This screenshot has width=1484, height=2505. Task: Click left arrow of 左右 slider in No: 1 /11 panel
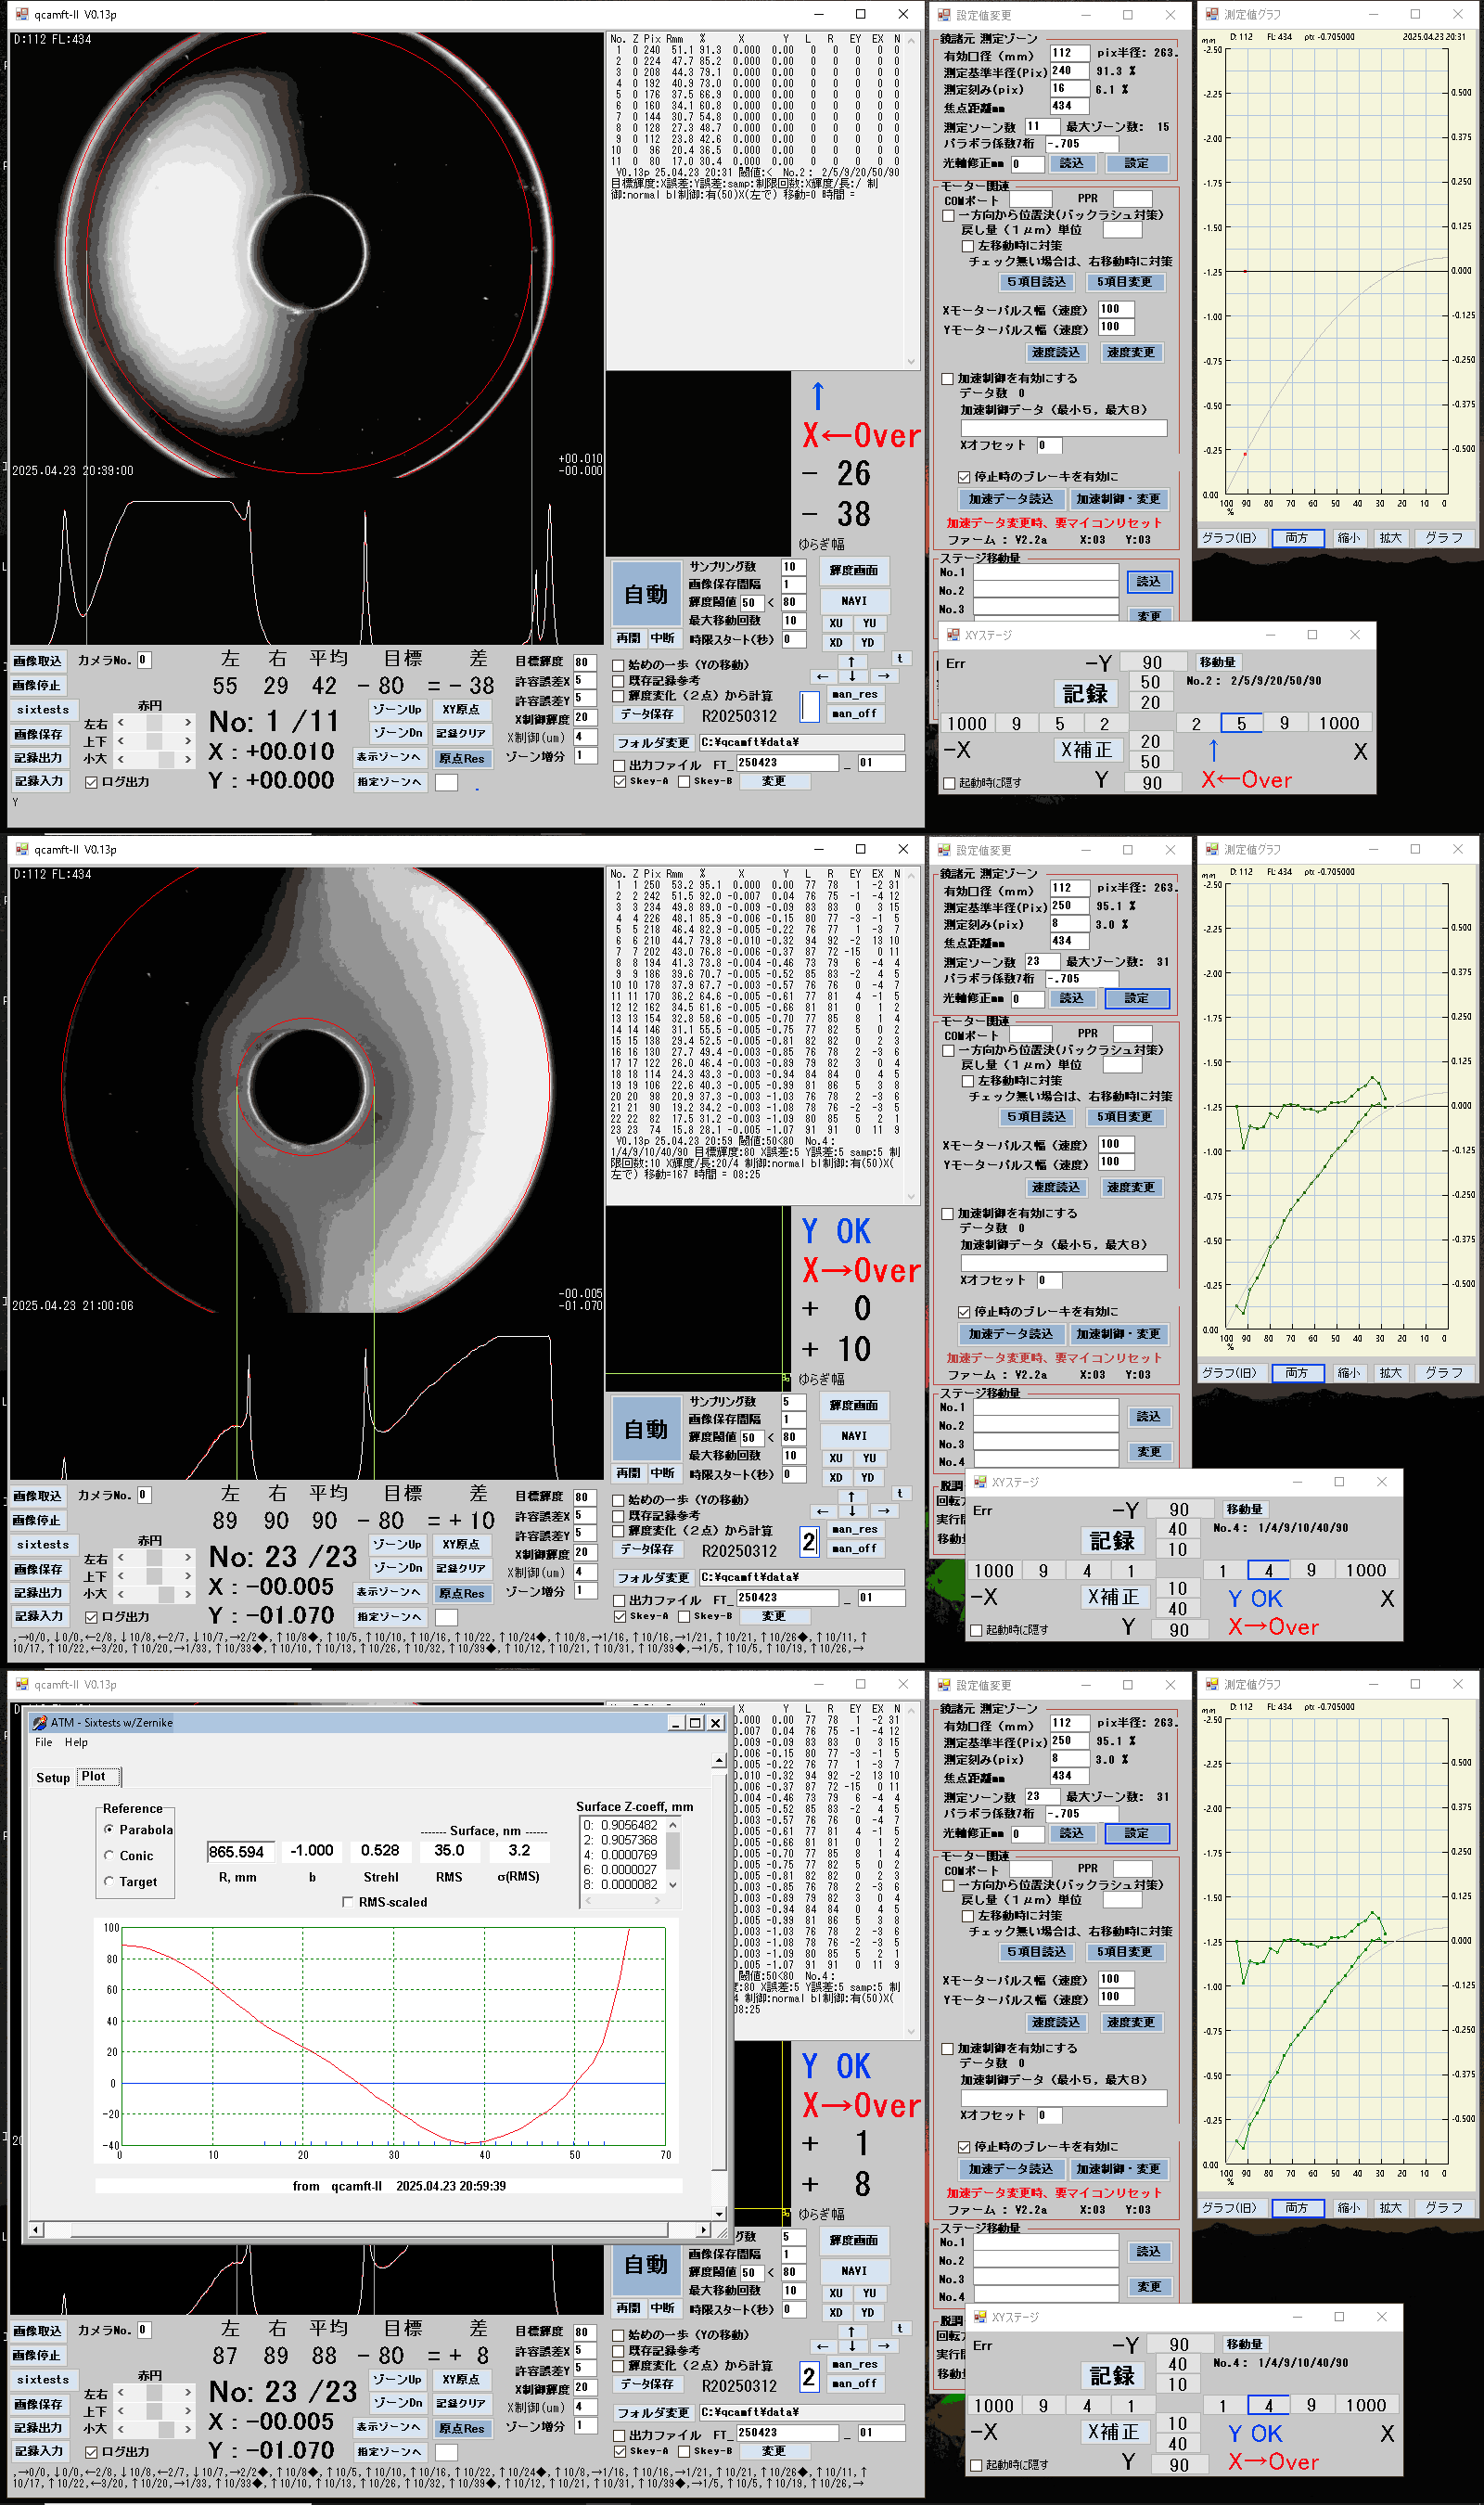(121, 722)
